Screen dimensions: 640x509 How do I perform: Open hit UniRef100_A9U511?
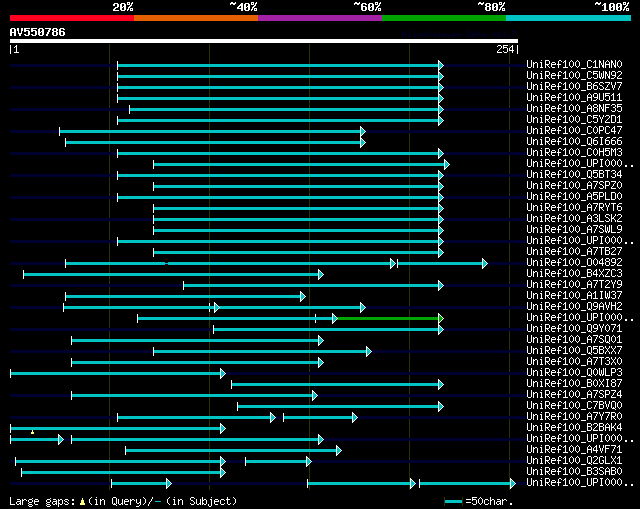pos(574,98)
